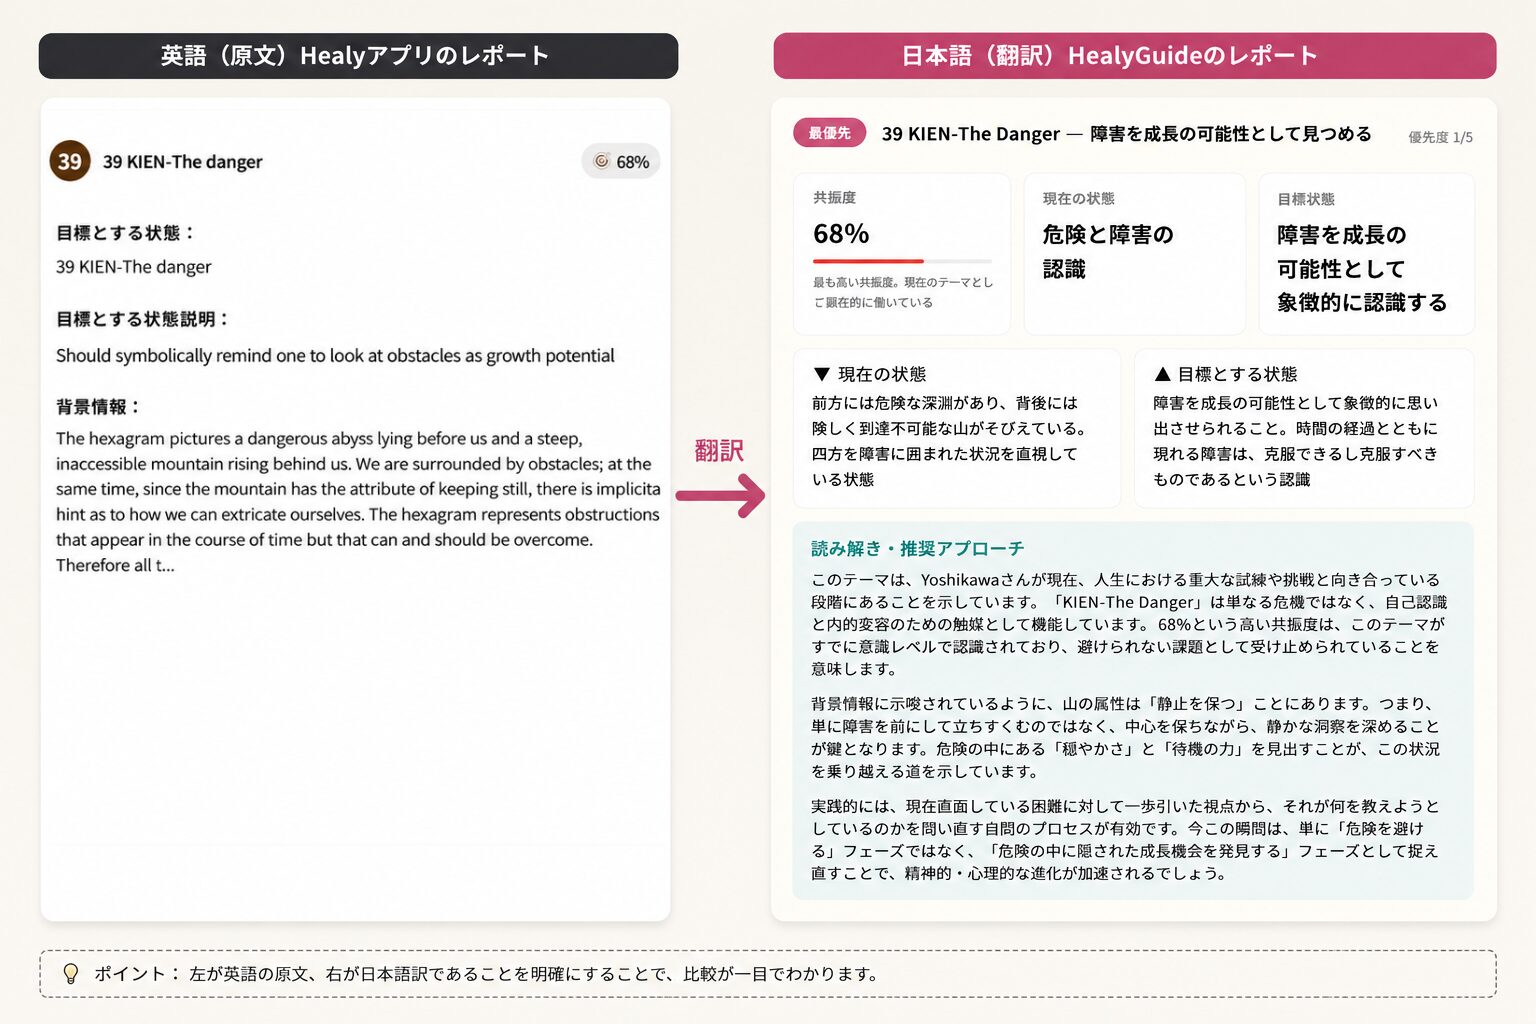Click the sentence Should symbolically remind one to look
The height and width of the screenshot is (1024, 1536).
(x=335, y=356)
